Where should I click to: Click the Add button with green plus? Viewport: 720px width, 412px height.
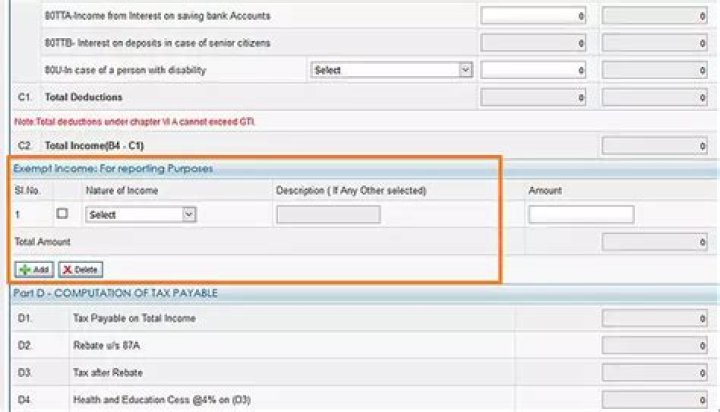tap(34, 270)
